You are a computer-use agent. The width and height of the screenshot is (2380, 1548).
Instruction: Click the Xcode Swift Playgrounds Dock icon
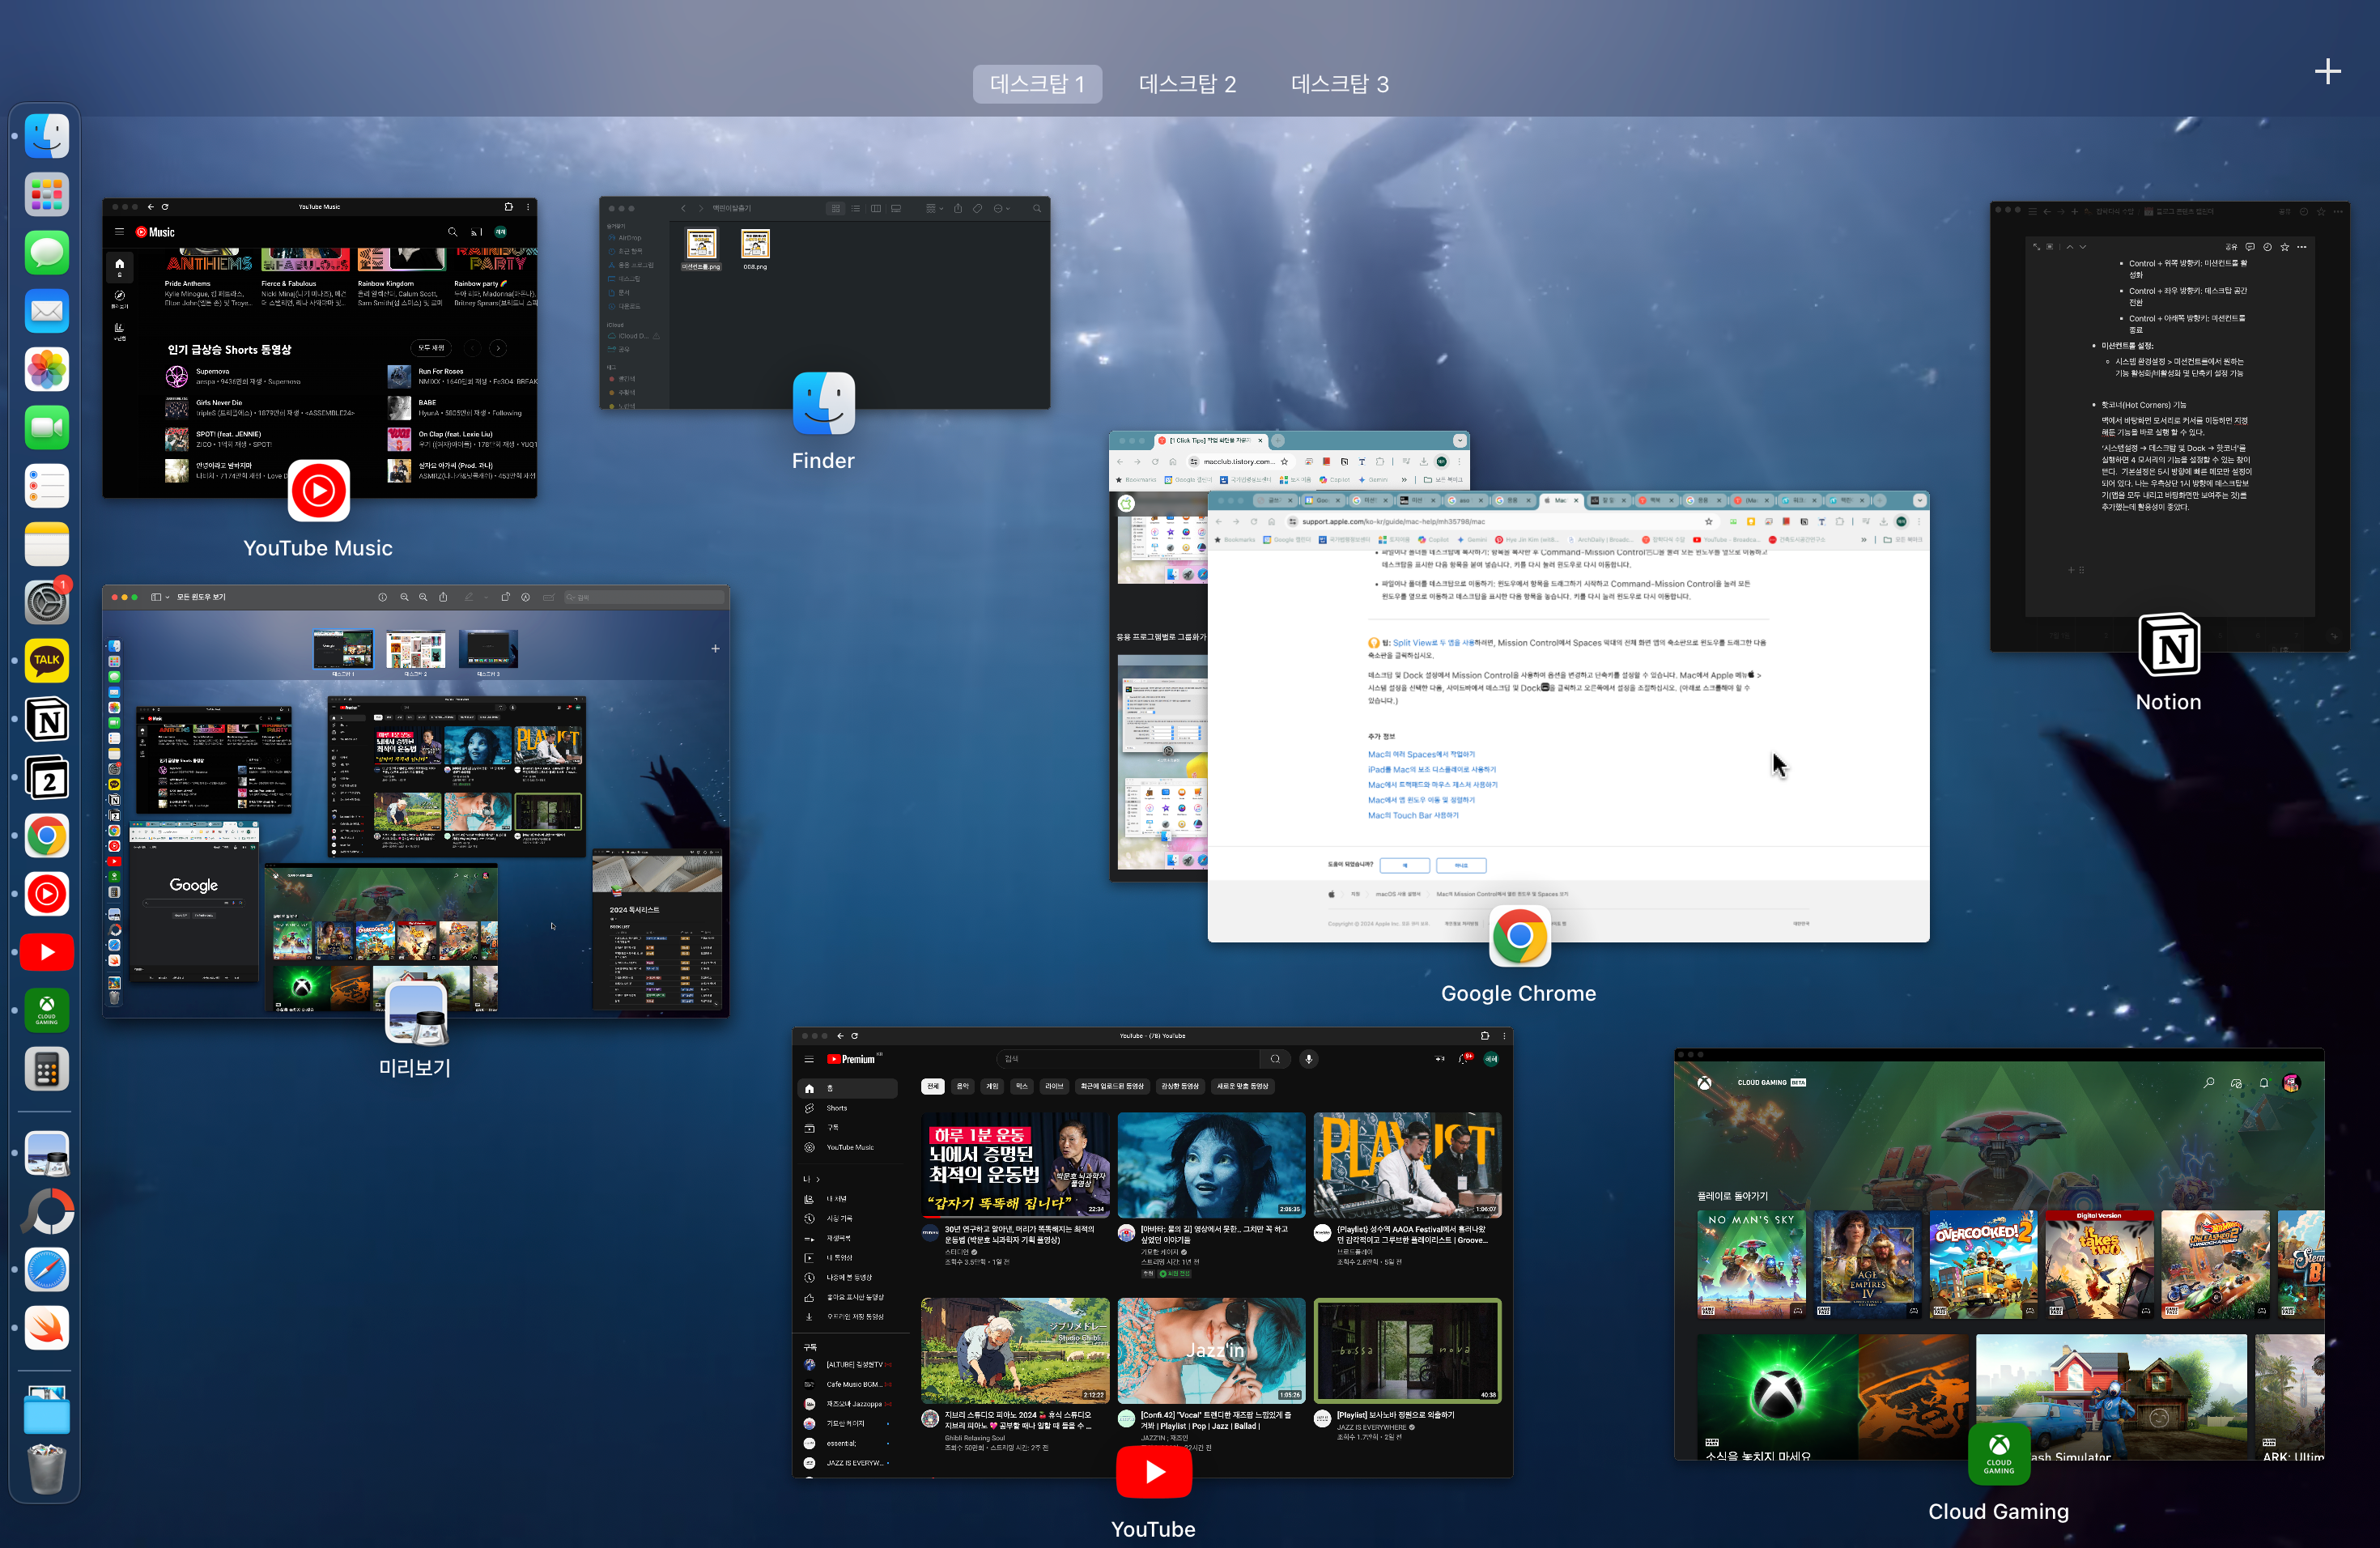47,1328
